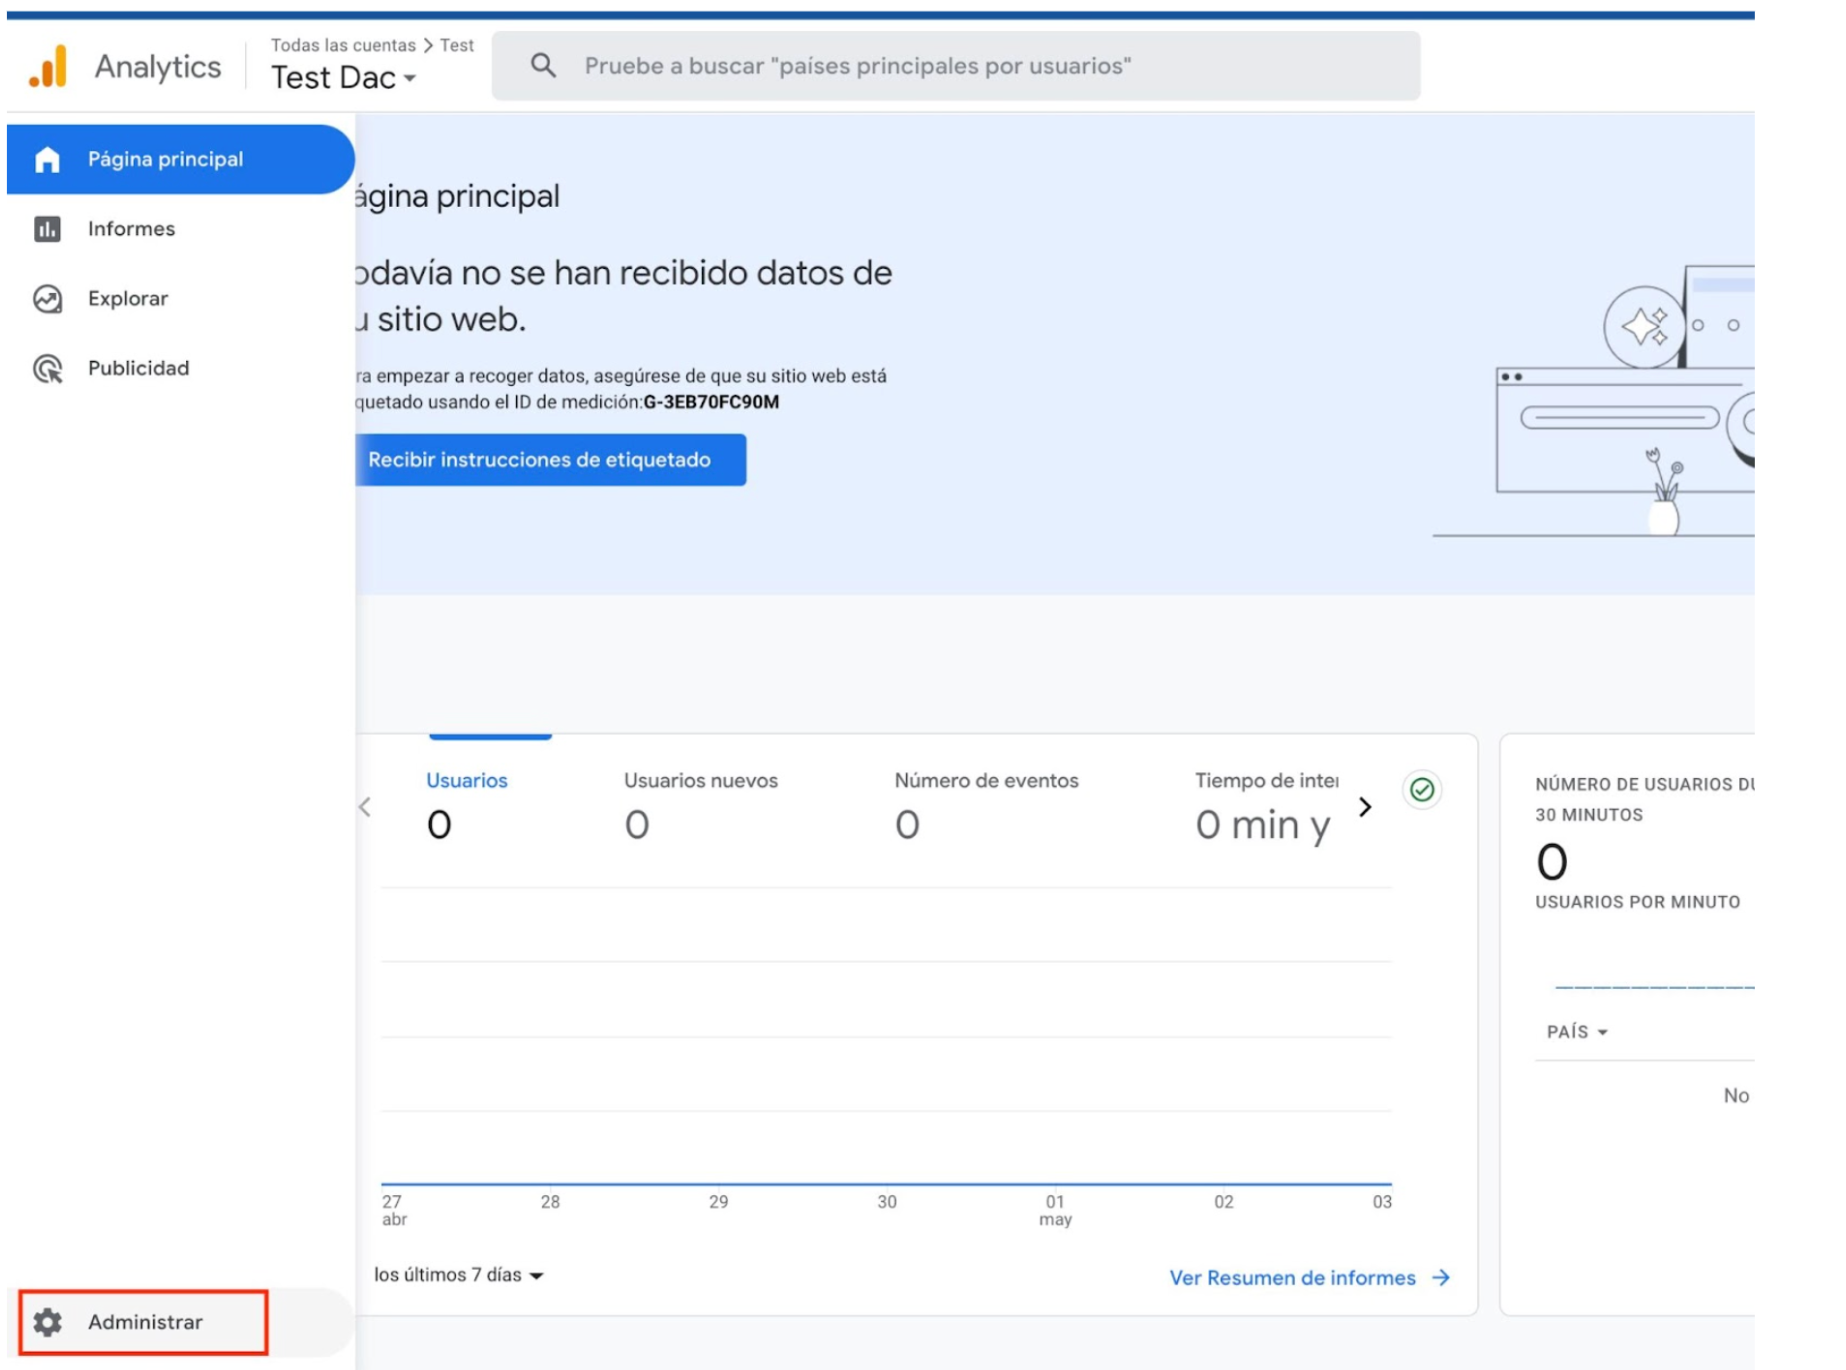The image size is (1846, 1370).
Task: Click the Administrar gear icon
Action: point(47,1322)
